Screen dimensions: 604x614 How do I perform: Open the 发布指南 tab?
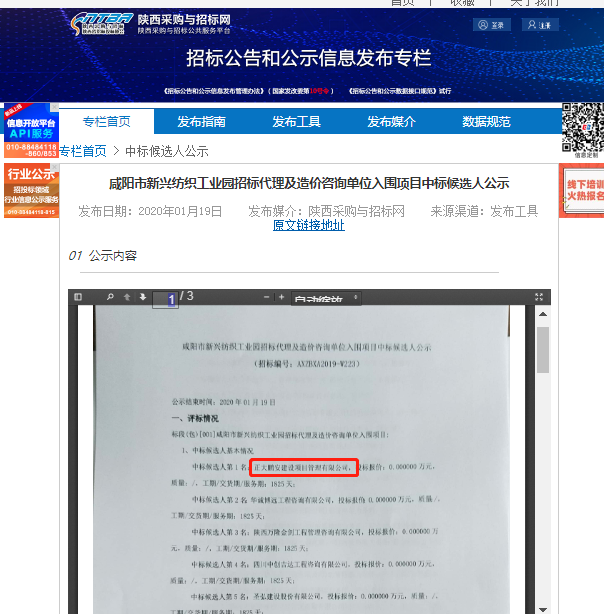pyautogui.click(x=201, y=122)
